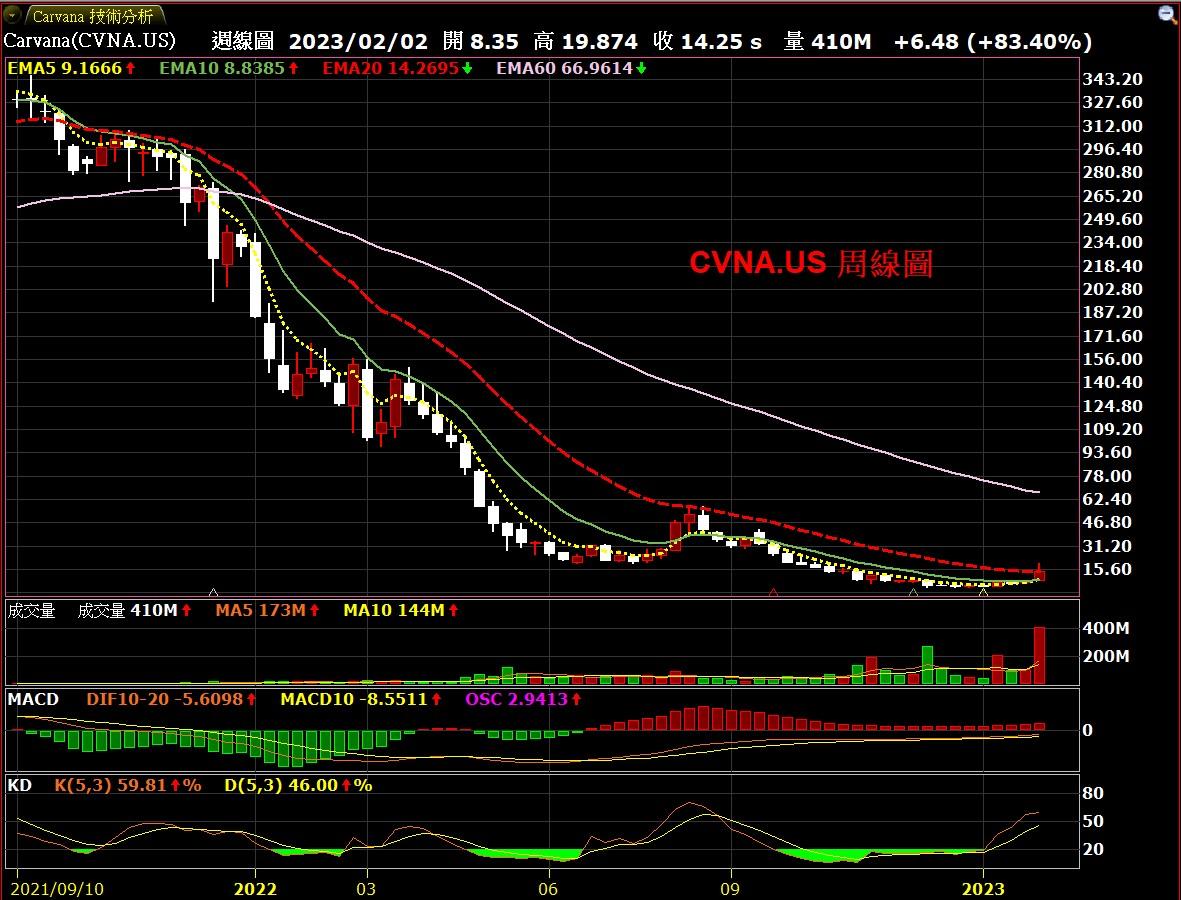Viewport: 1181px width, 900px height.
Task: Click the 成交量 panel title
Action: (31, 611)
